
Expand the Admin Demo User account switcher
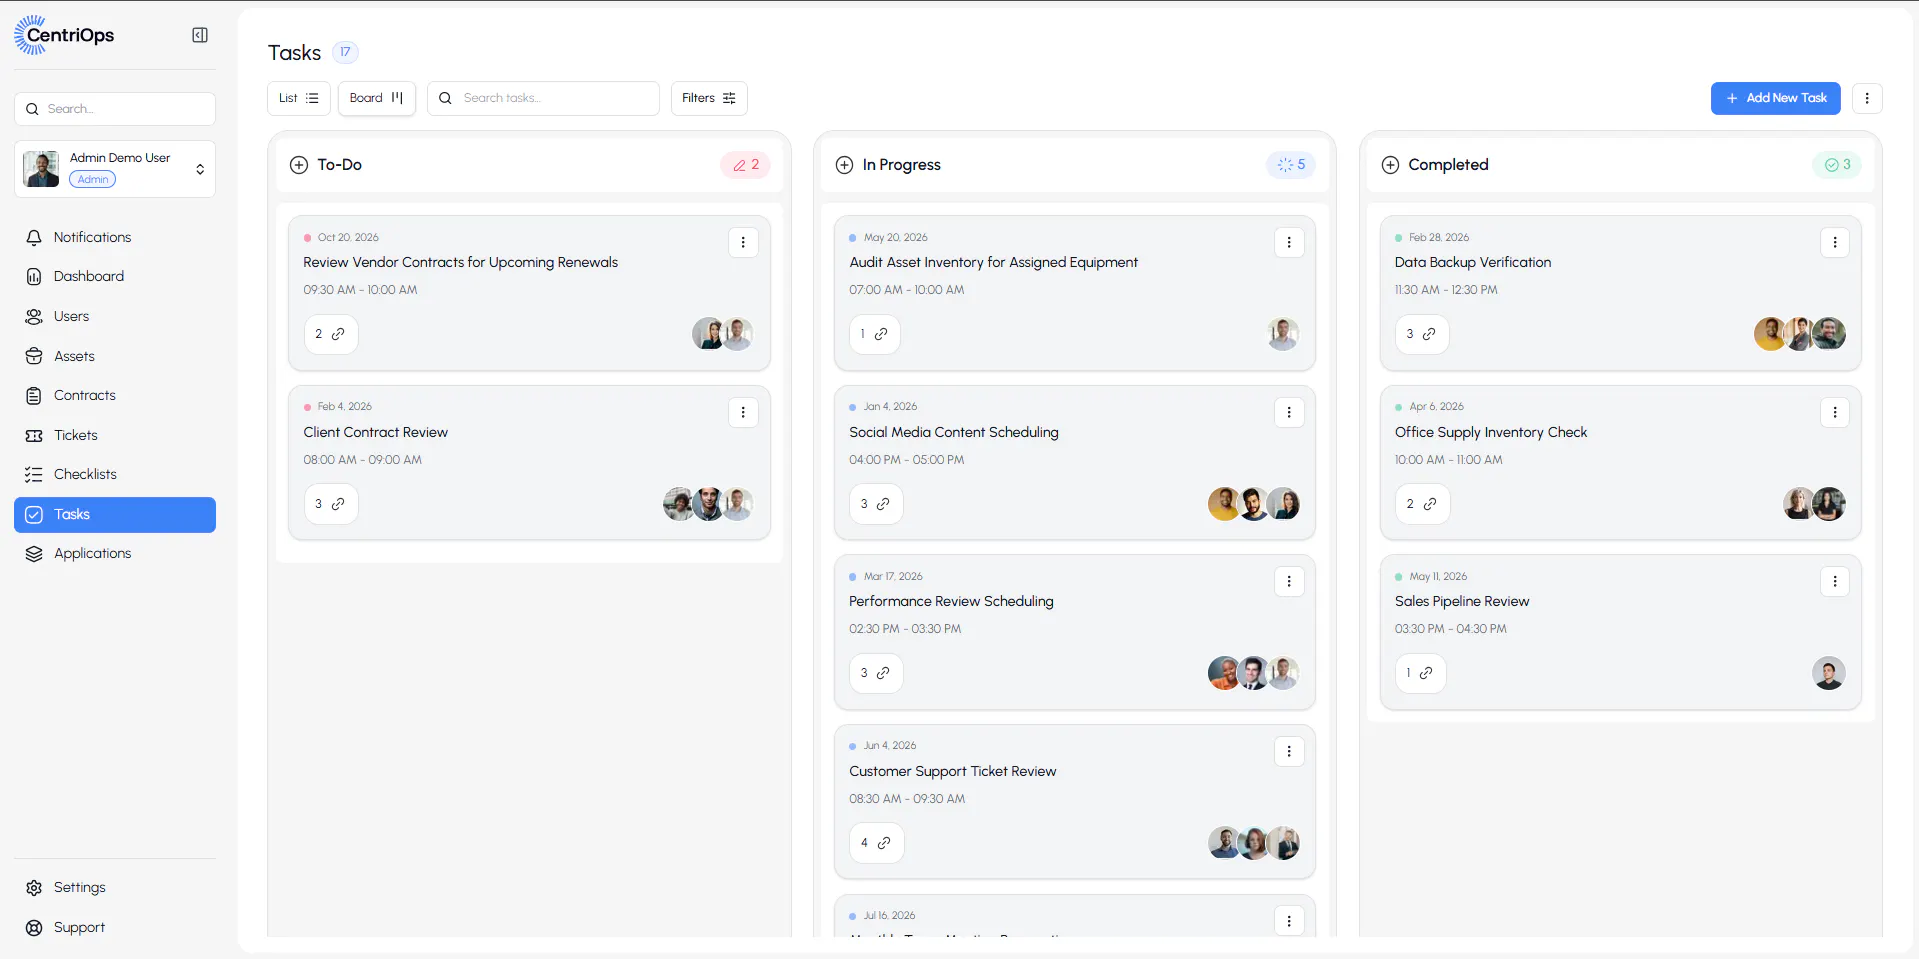(115, 169)
